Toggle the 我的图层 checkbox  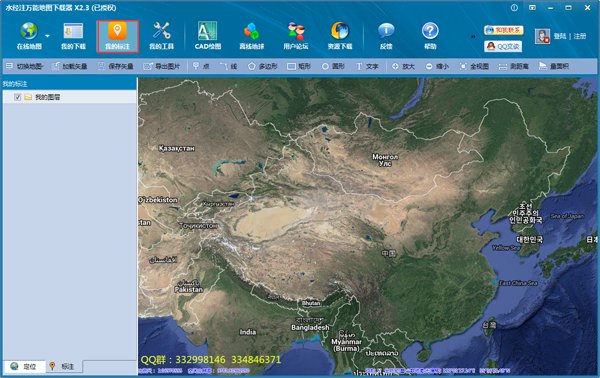[x=18, y=97]
